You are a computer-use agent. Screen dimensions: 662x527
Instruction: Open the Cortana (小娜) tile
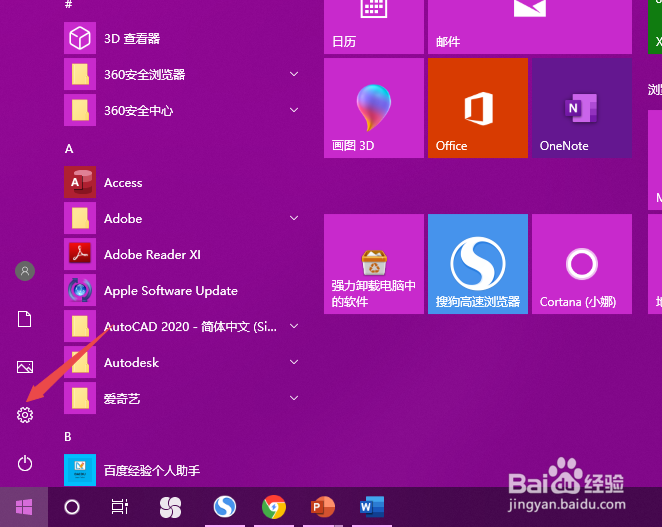(x=582, y=264)
